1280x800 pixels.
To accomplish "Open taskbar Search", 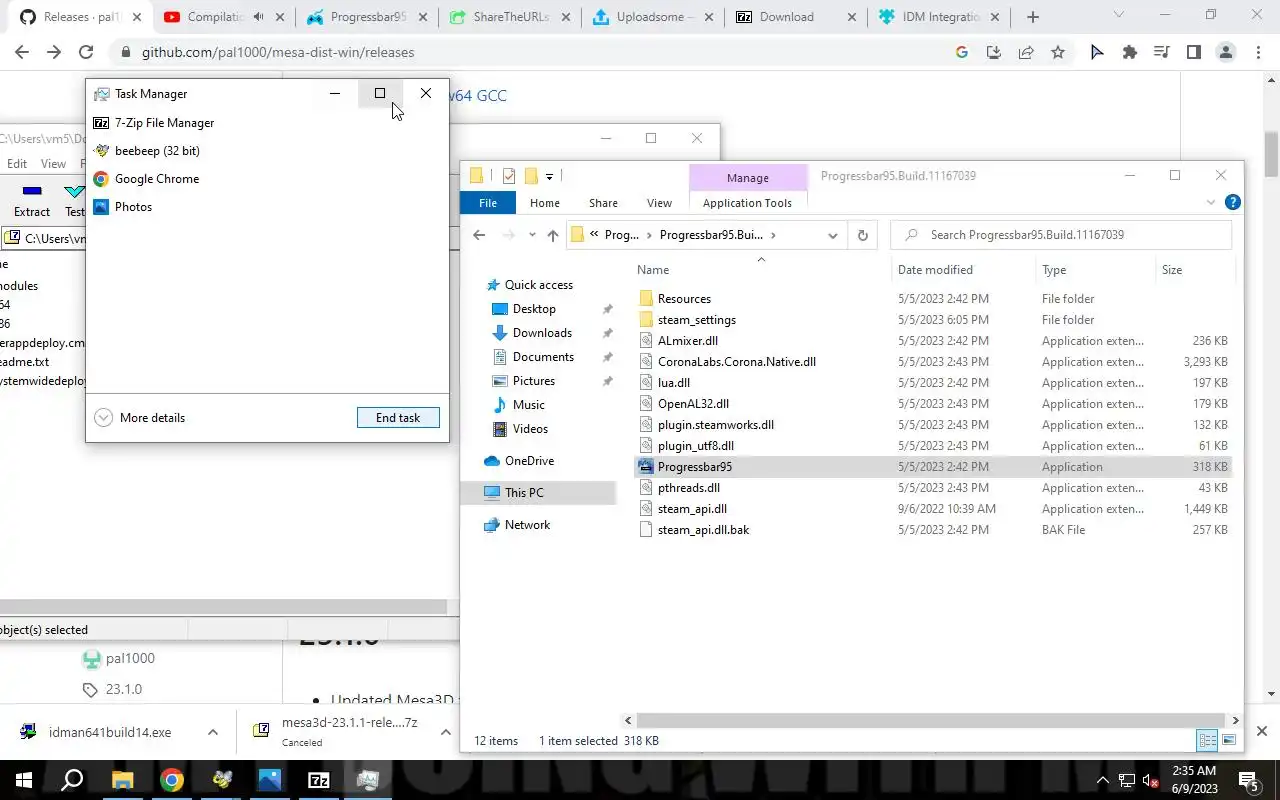I will tap(73, 780).
